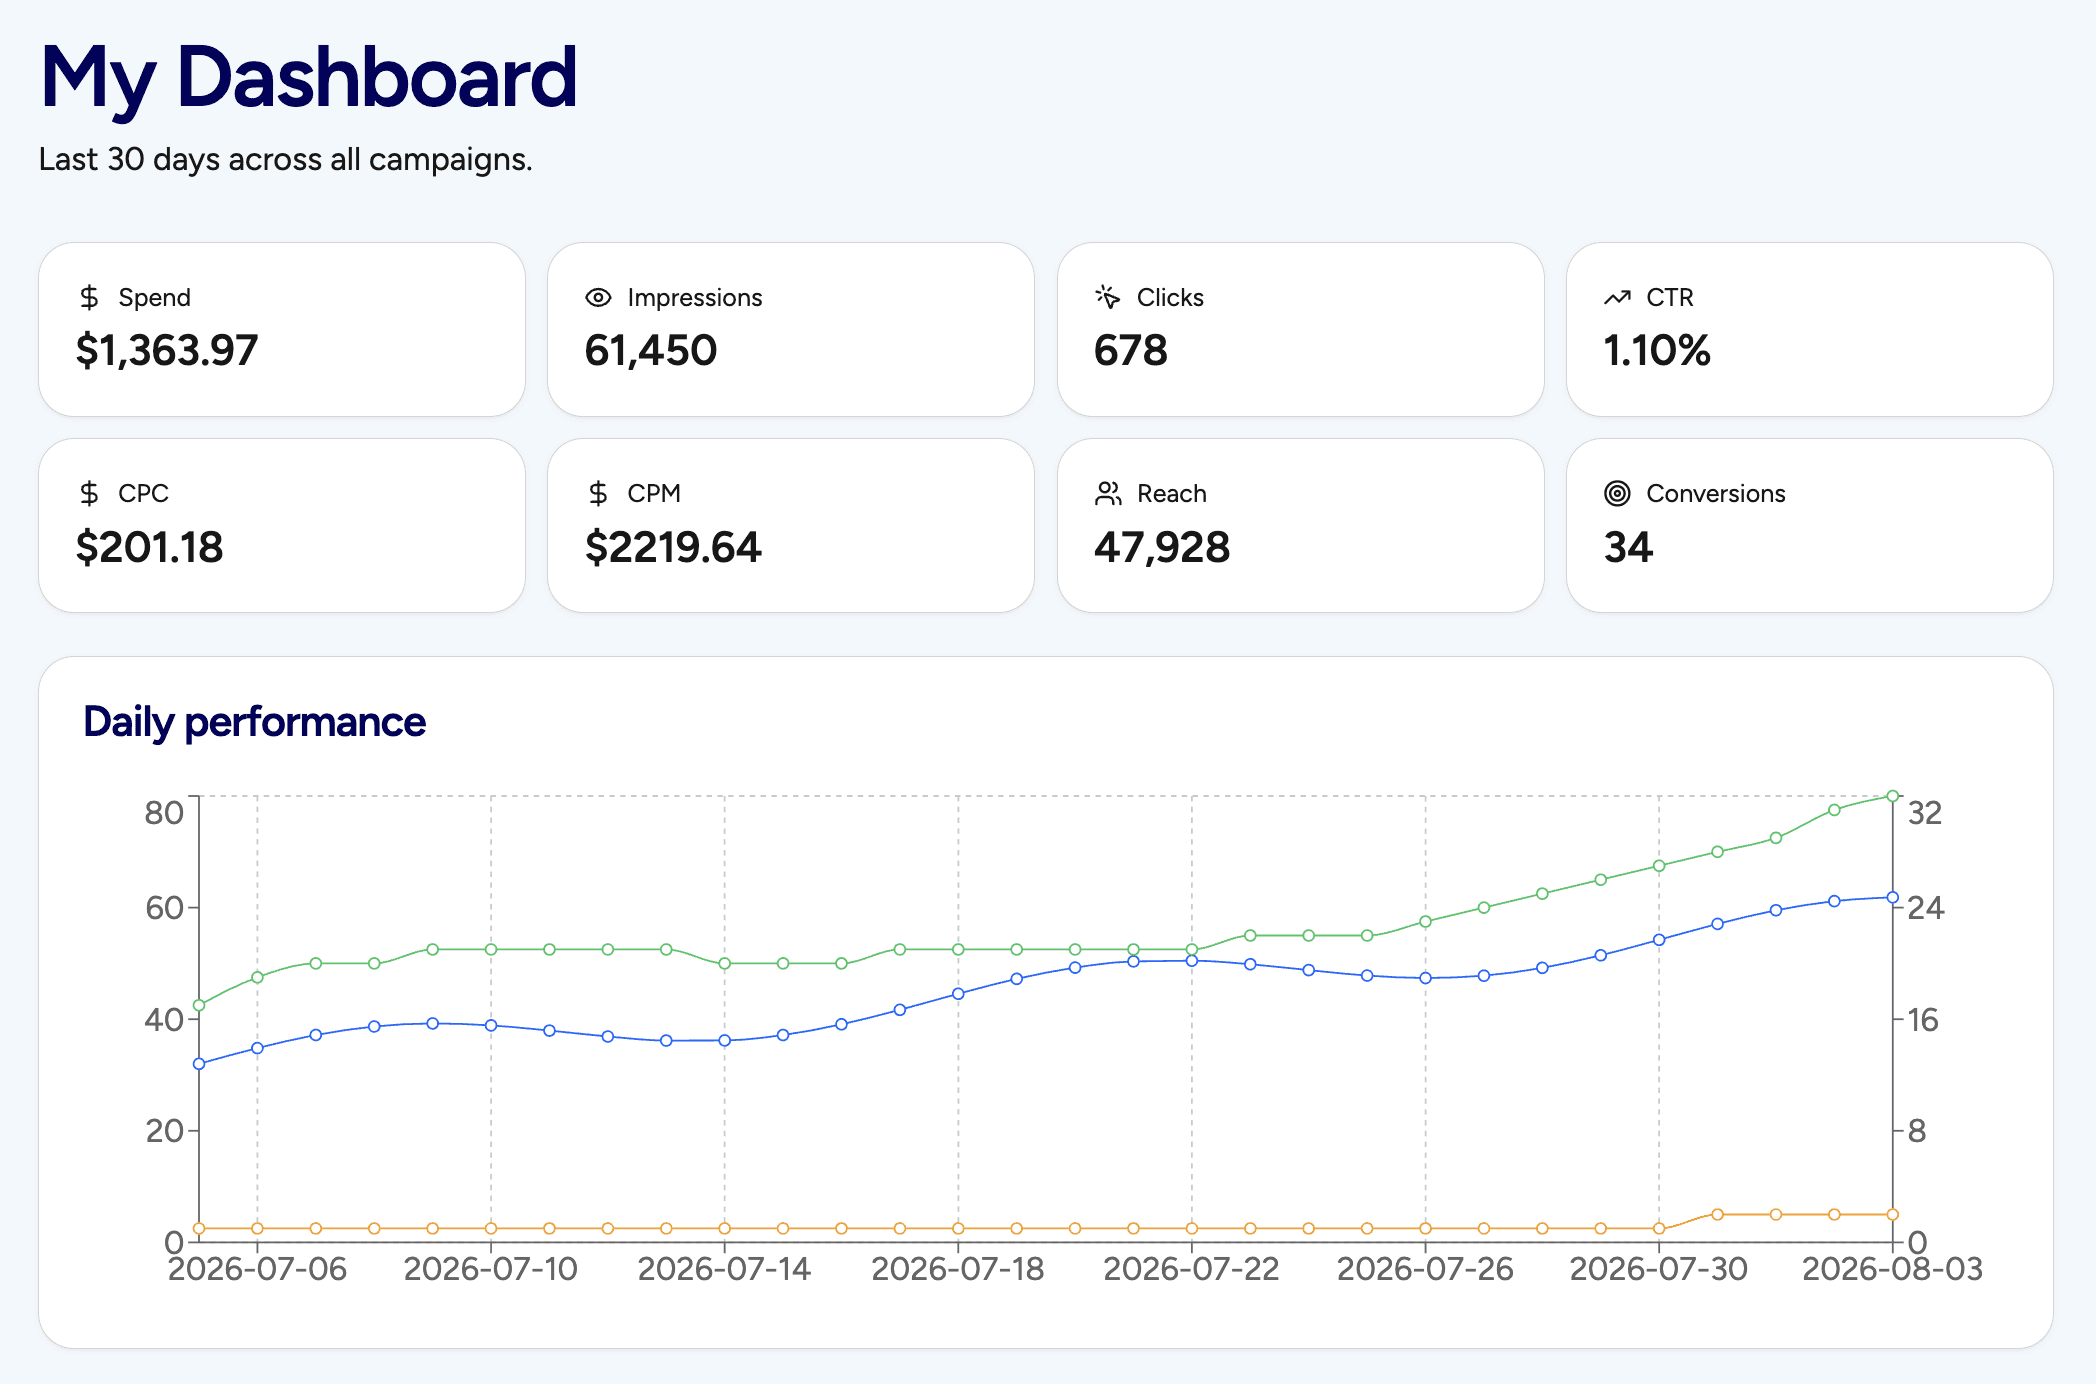The image size is (2096, 1384).
Task: Select the 678 clicks value
Action: (1131, 351)
